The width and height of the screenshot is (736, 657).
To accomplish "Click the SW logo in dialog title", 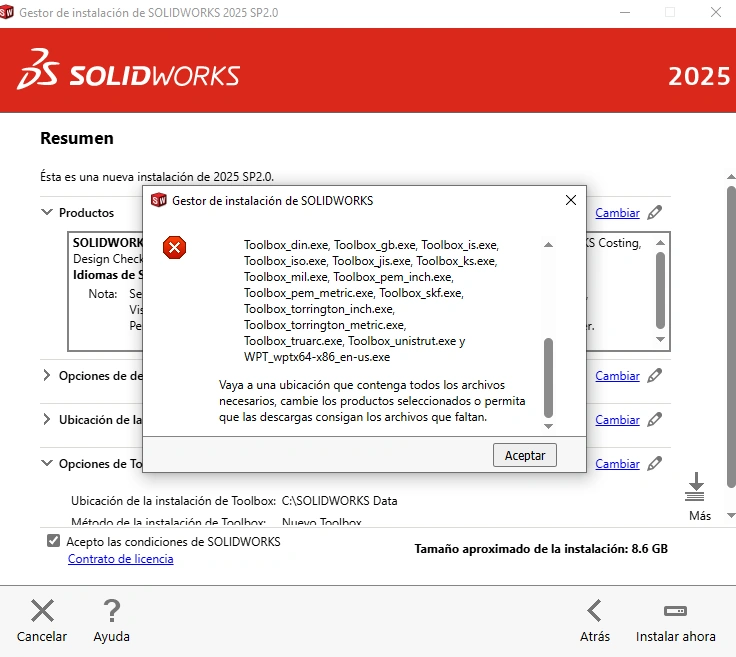I will point(159,200).
